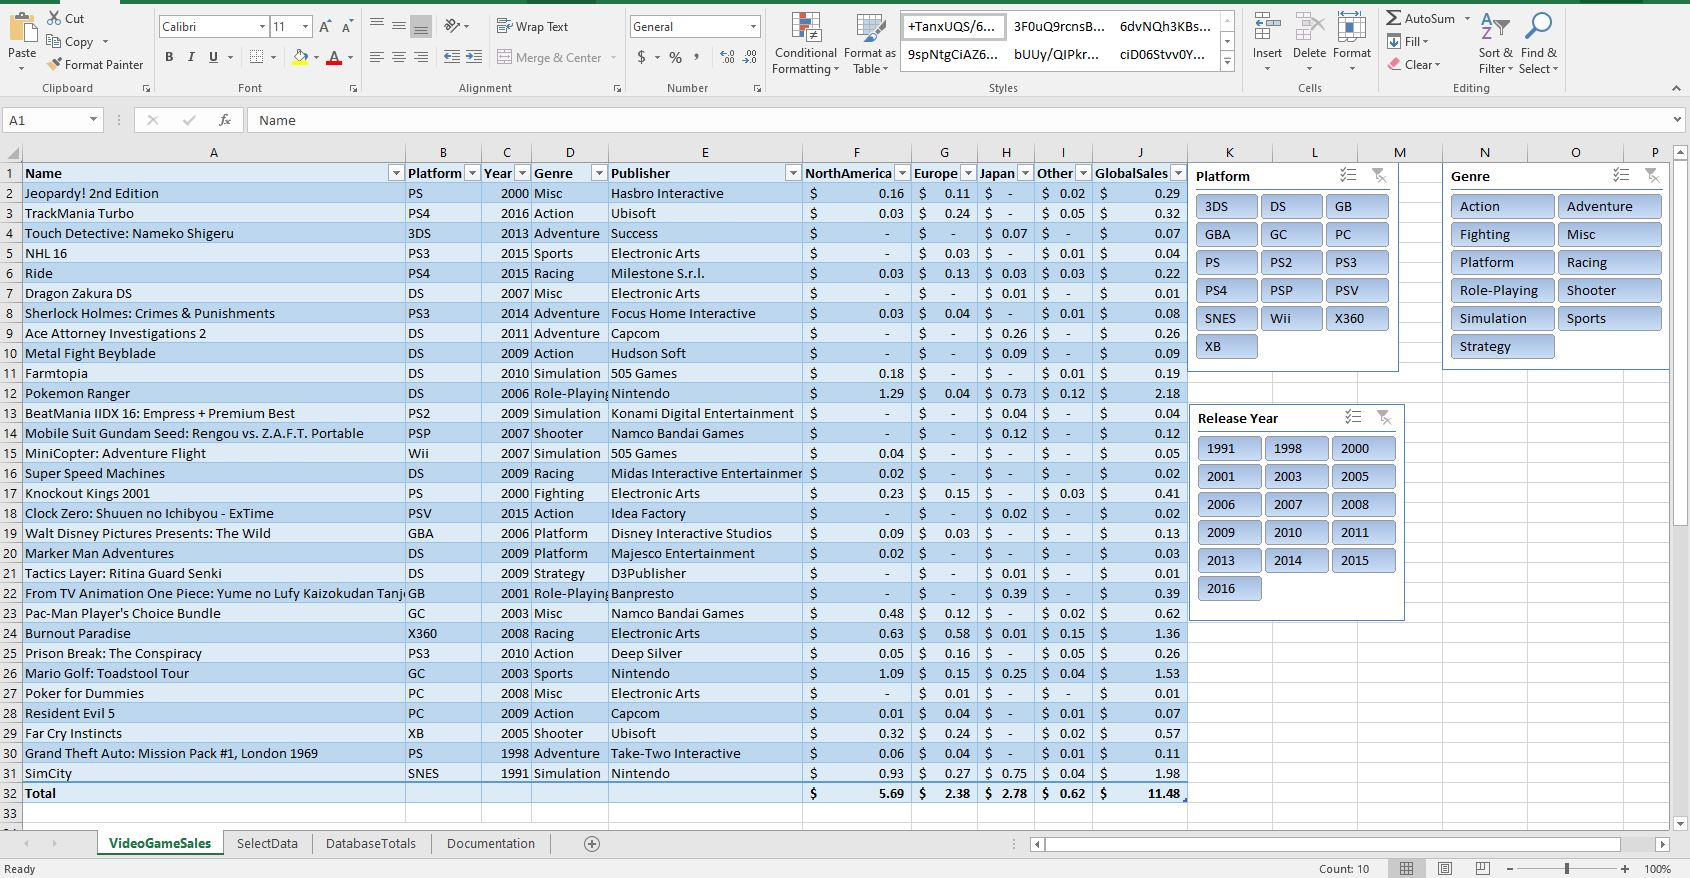Screen dimensions: 1690x878
Task: Switch to Page Break Preview view
Action: [x=1483, y=868]
